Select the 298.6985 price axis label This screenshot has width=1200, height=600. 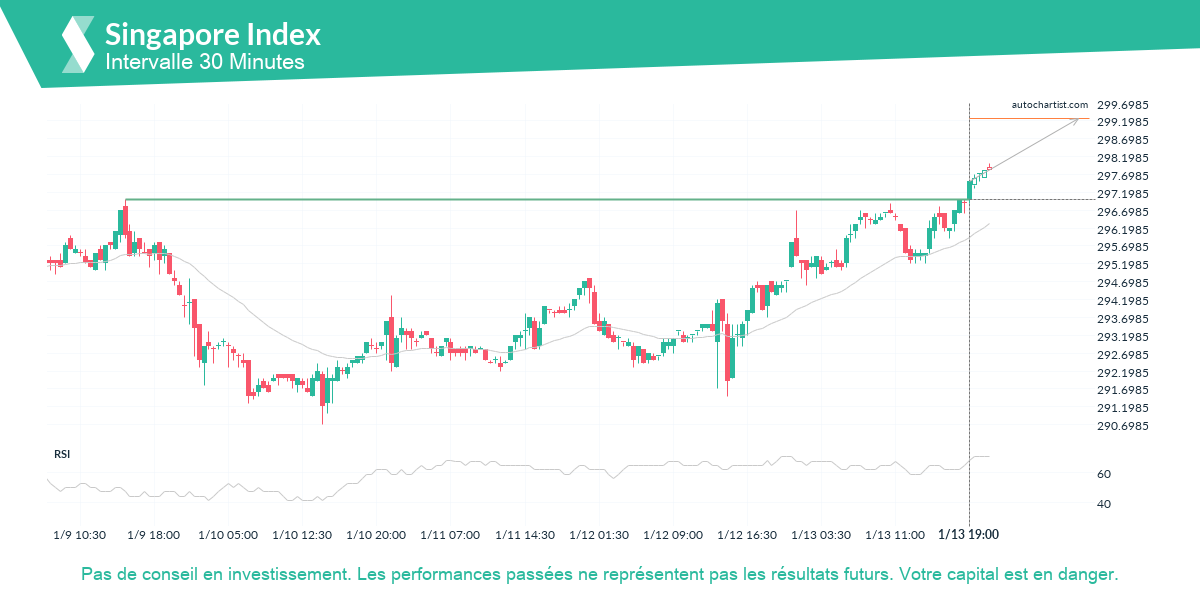click(x=1122, y=140)
